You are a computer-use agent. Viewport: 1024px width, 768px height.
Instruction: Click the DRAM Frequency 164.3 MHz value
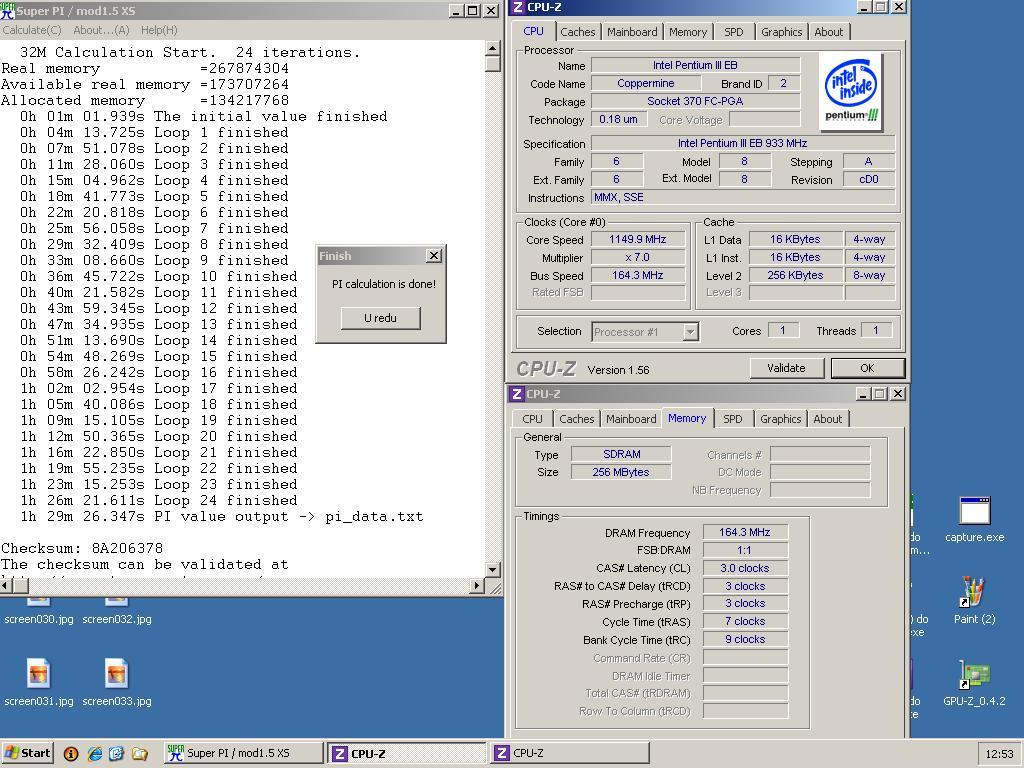745,532
